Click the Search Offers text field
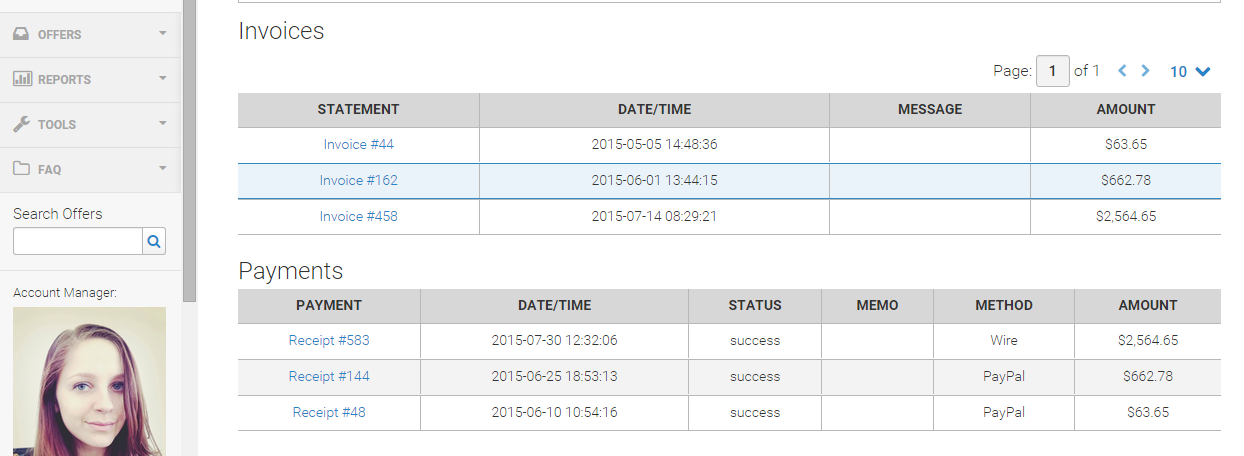Image resolution: width=1244 pixels, height=456 pixels. click(78, 241)
